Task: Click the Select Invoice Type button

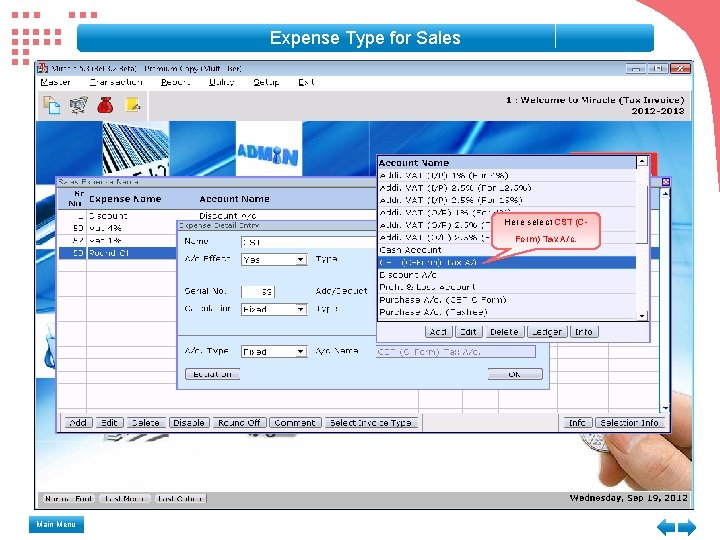Action: (x=371, y=422)
